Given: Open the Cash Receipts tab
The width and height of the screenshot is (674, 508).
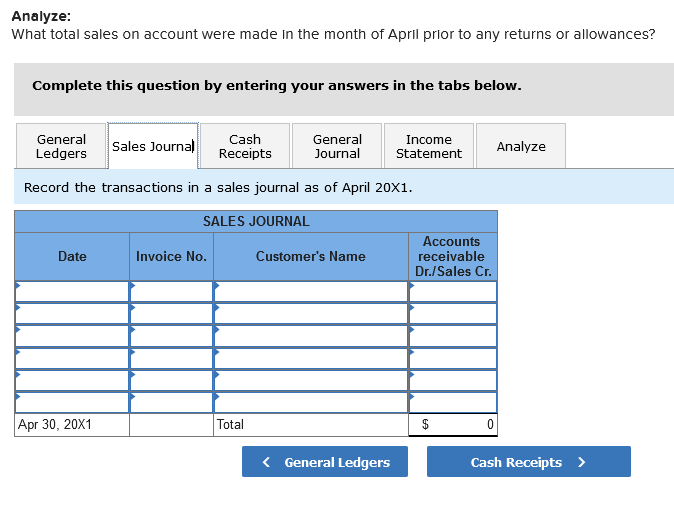Looking at the screenshot, I should tap(245, 146).
